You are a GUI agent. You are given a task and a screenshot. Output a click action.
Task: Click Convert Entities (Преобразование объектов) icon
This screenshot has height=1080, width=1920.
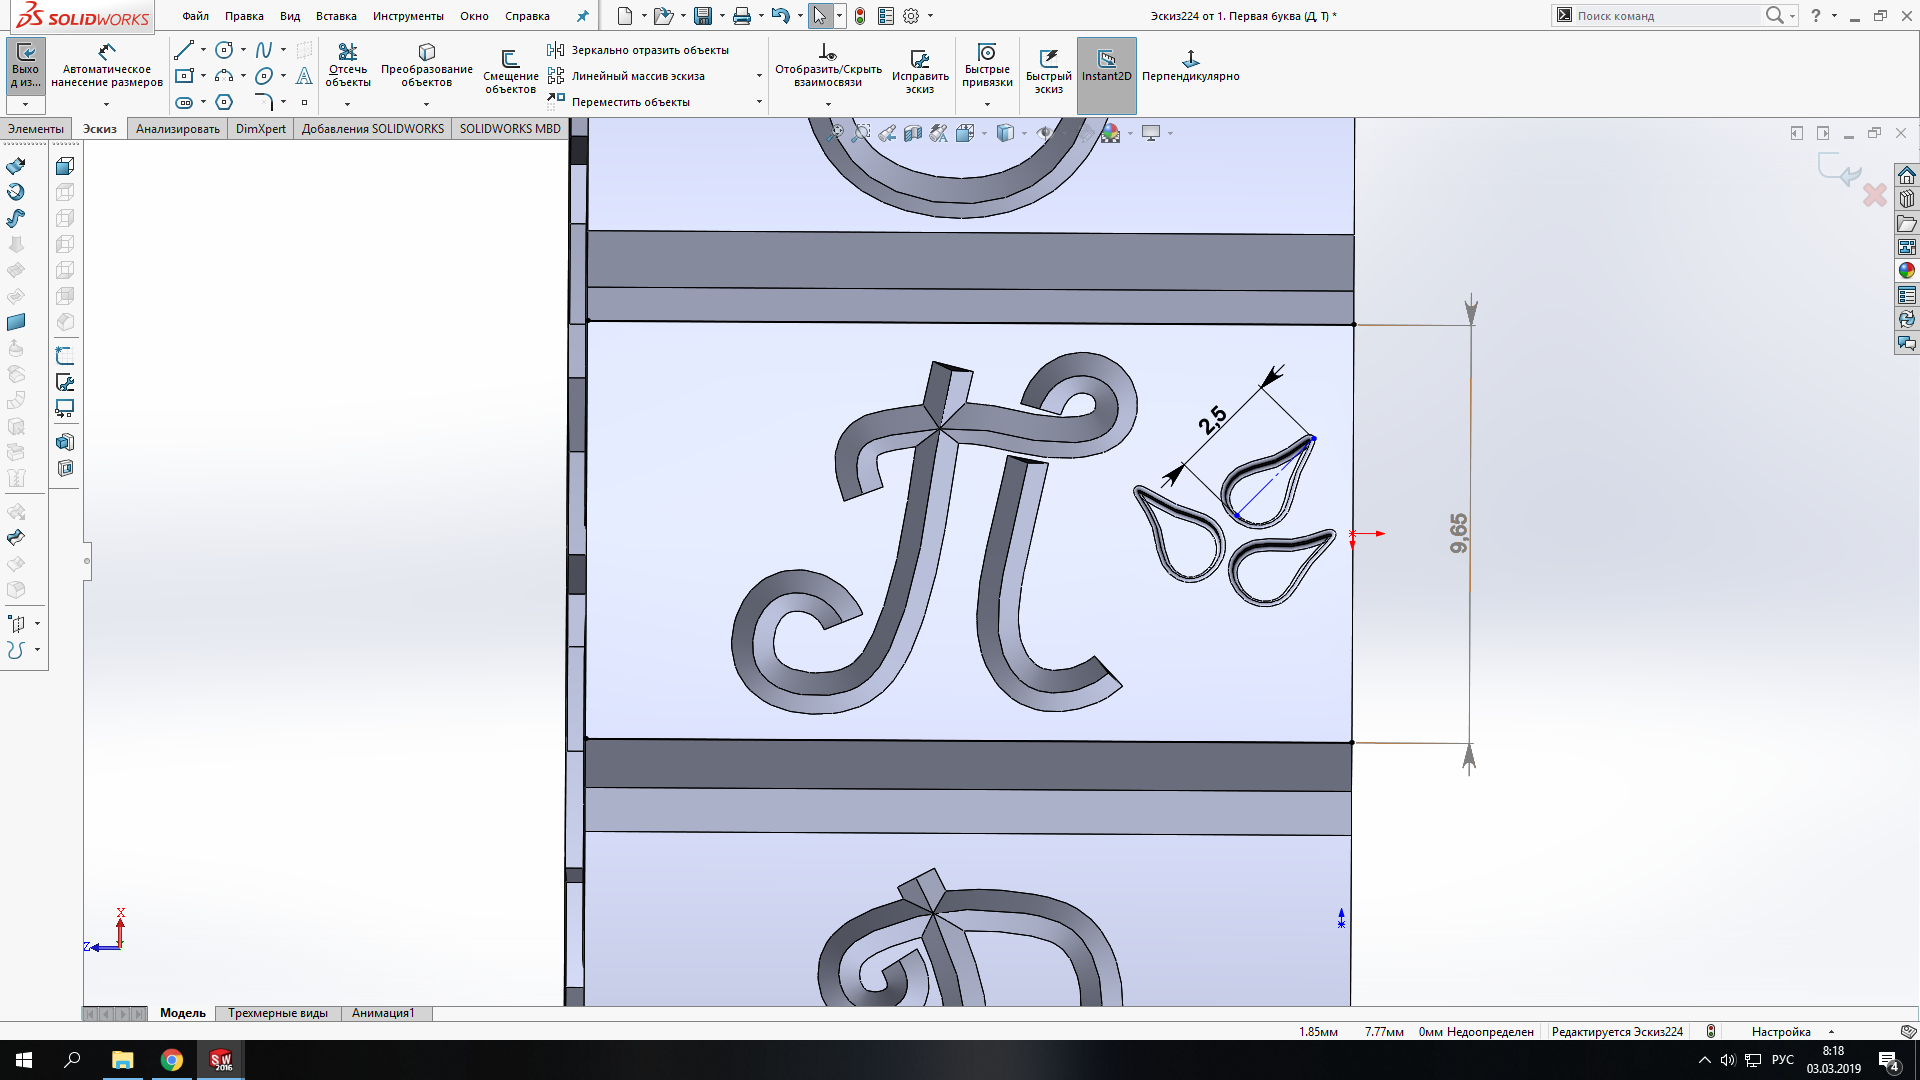click(426, 52)
